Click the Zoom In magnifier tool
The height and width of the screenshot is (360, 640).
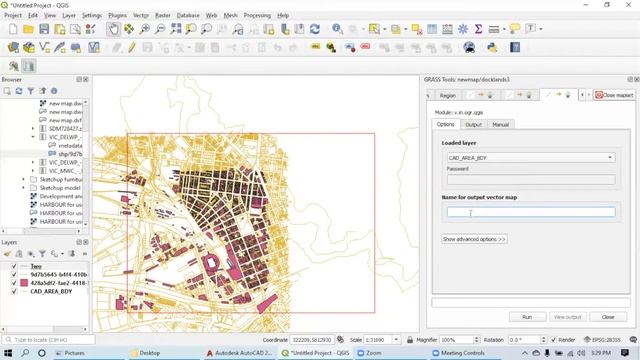coord(144,29)
